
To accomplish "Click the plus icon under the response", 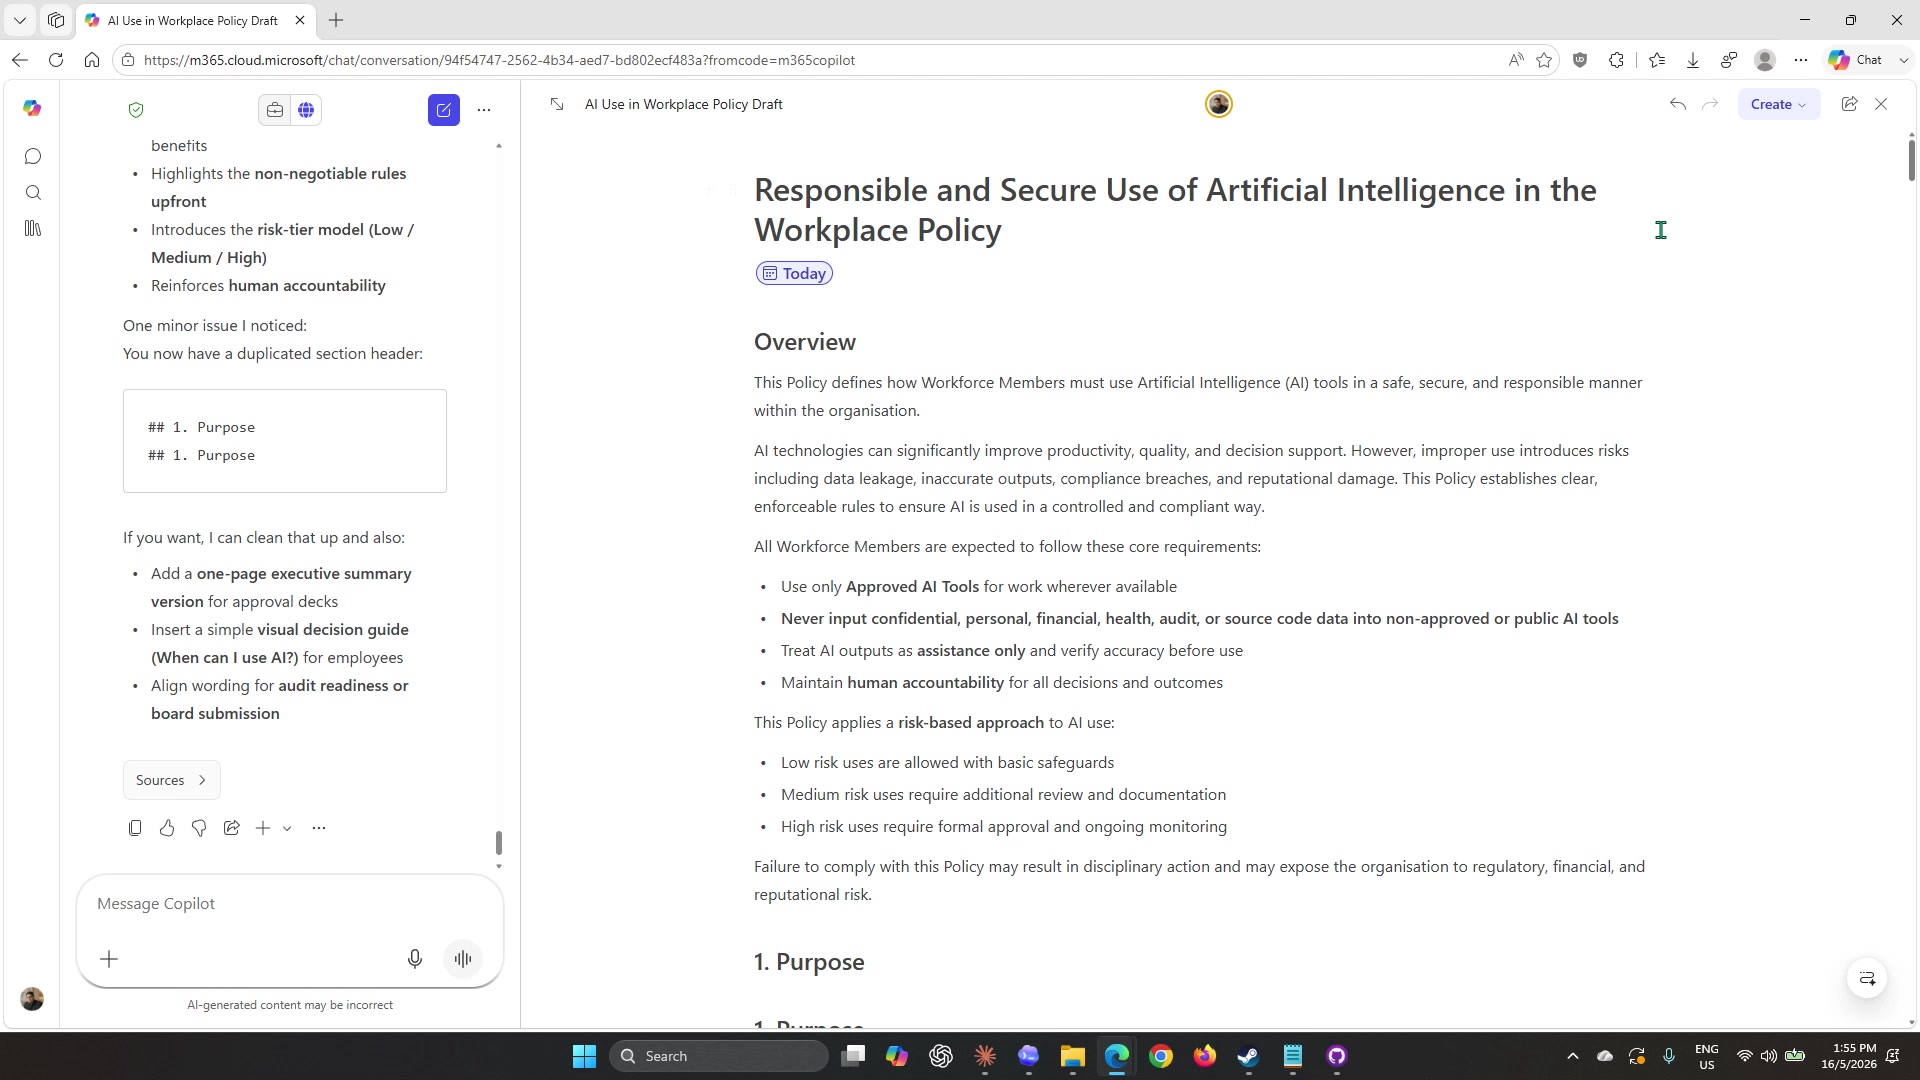I will coord(263,828).
